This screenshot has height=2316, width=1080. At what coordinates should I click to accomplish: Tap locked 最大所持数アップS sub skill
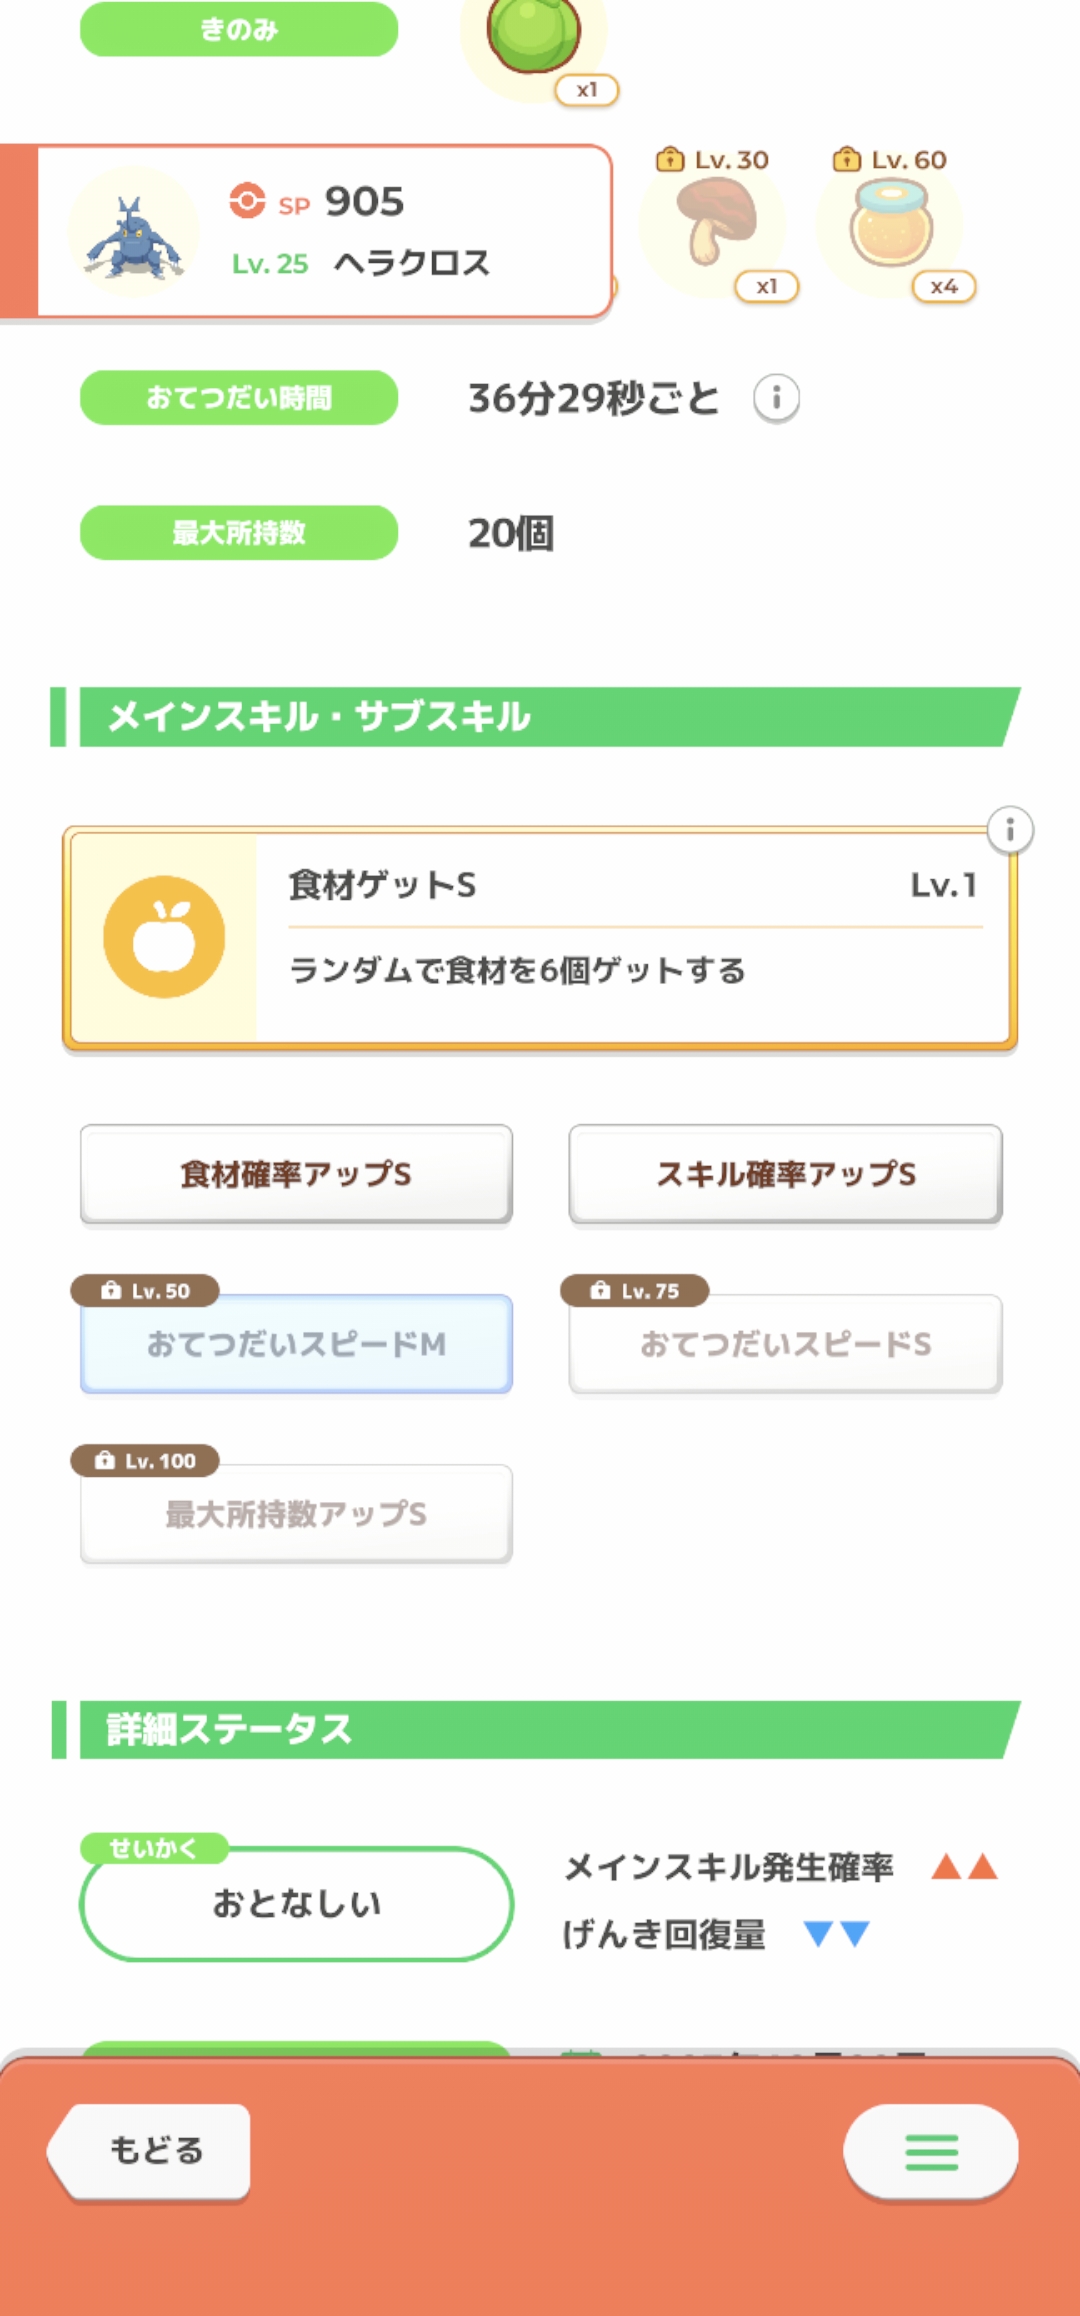296,1514
